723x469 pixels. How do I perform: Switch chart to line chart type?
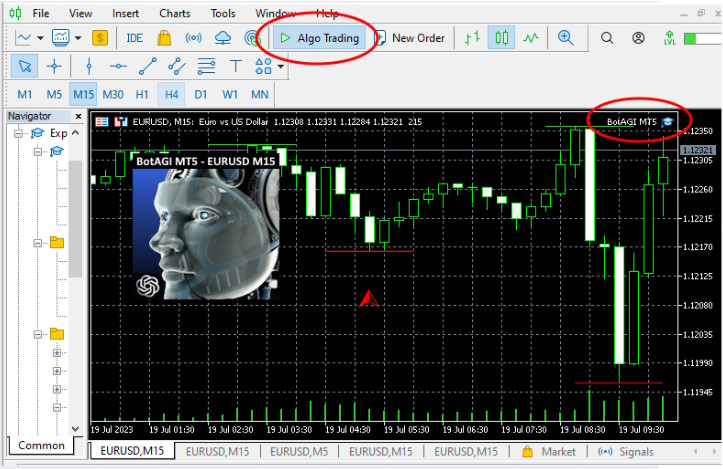531,38
